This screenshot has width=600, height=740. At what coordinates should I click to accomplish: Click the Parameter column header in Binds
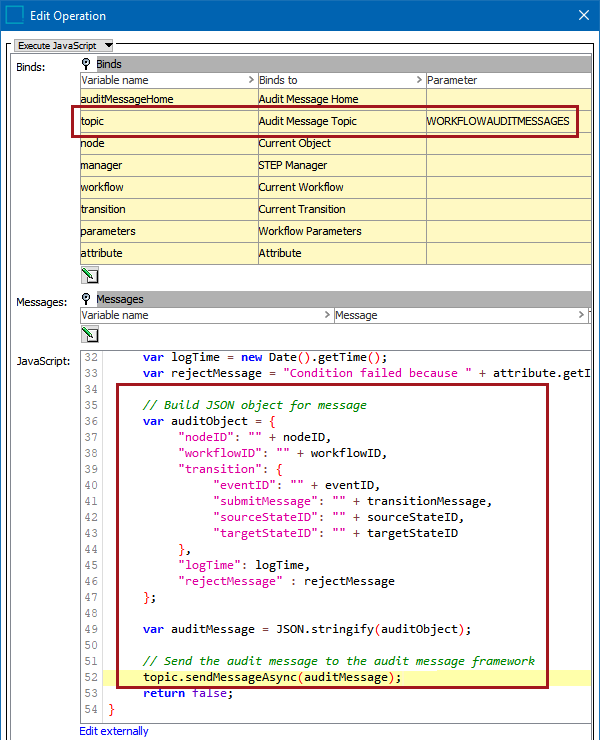500,80
